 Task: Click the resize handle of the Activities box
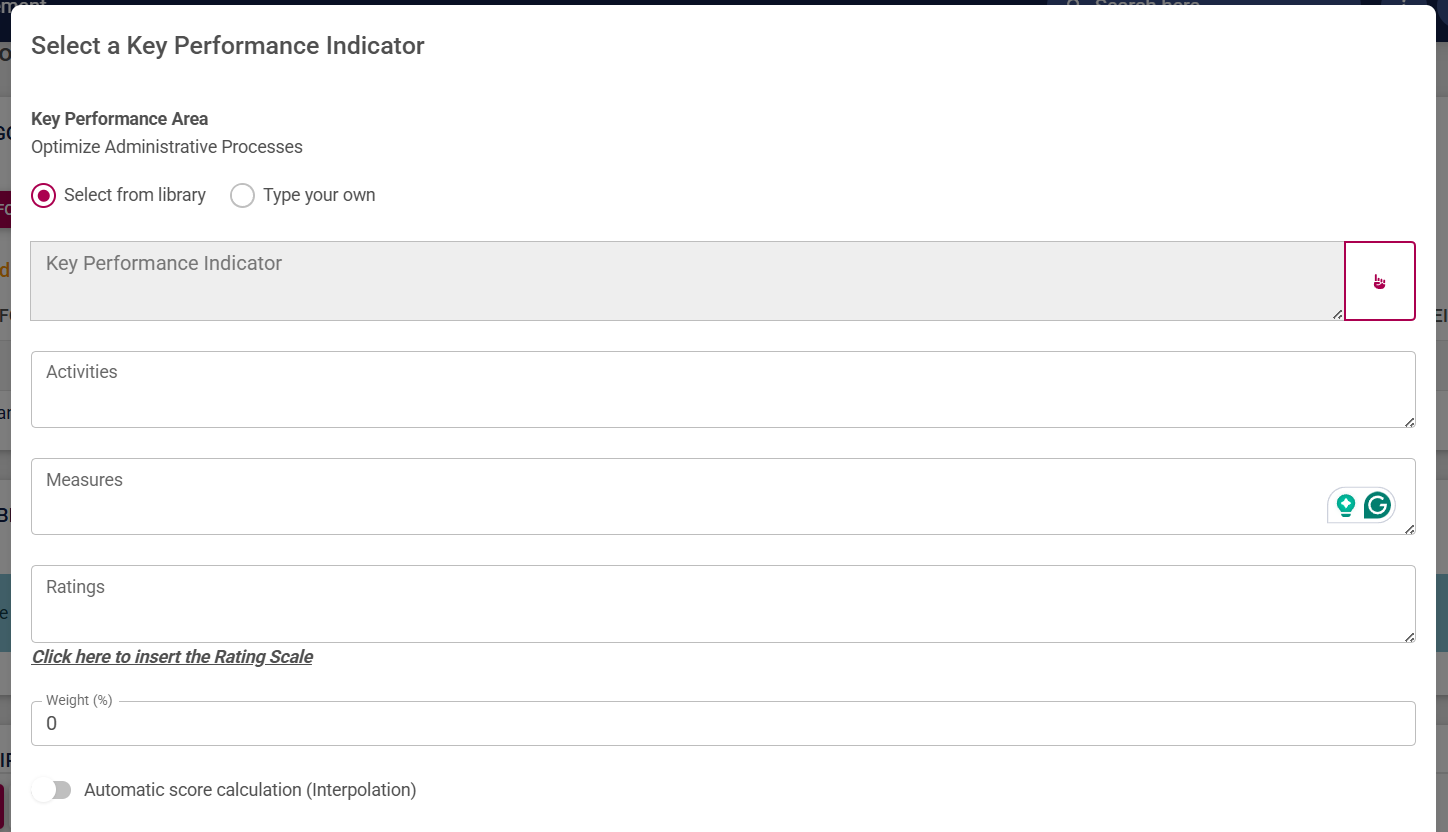[1410, 424]
